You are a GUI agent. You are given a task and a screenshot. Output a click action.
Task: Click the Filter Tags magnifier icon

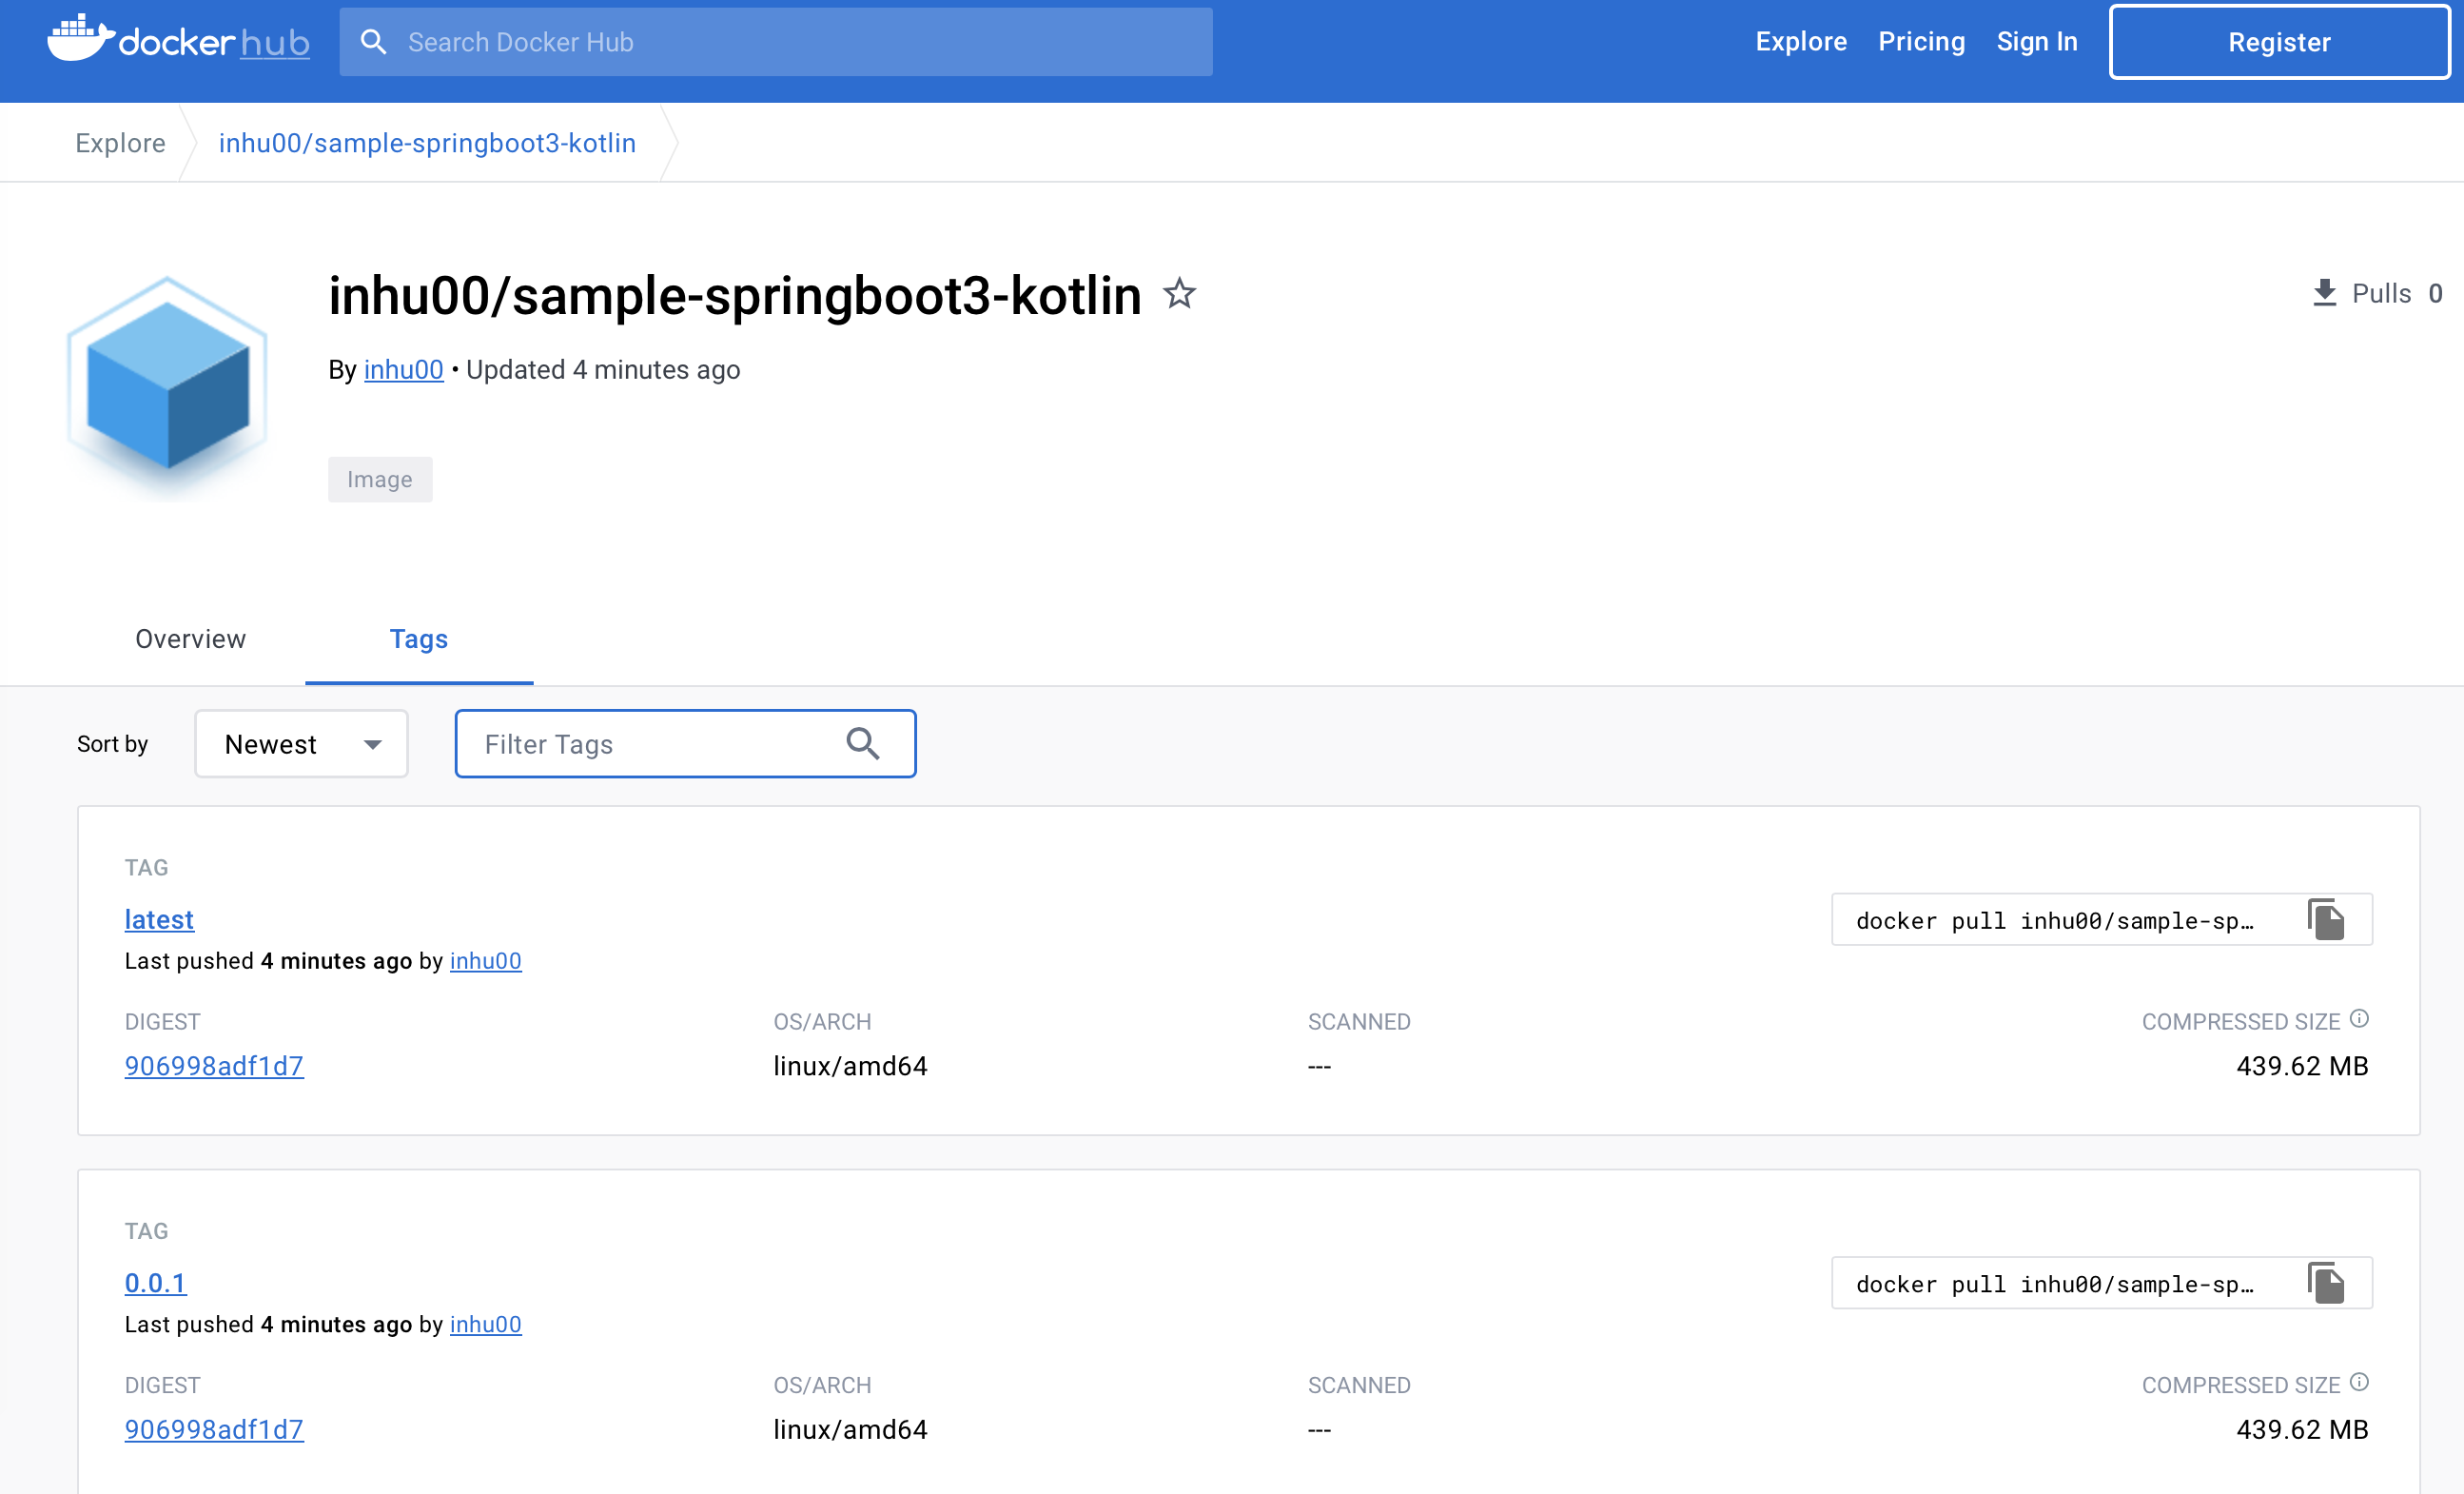(862, 744)
